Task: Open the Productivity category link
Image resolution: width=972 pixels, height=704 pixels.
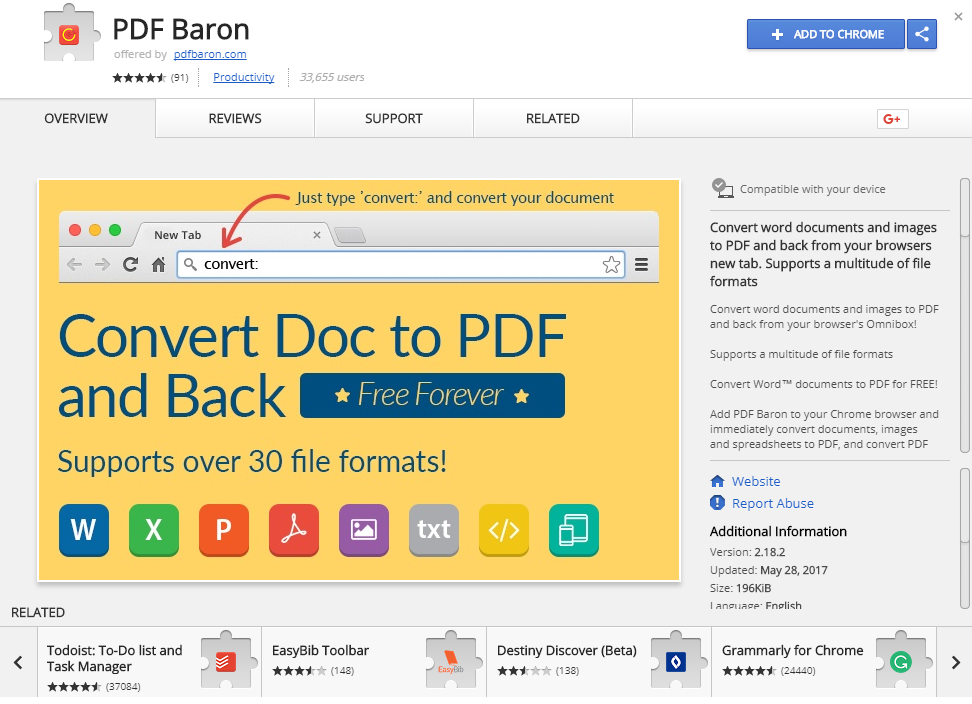Action: click(x=243, y=78)
